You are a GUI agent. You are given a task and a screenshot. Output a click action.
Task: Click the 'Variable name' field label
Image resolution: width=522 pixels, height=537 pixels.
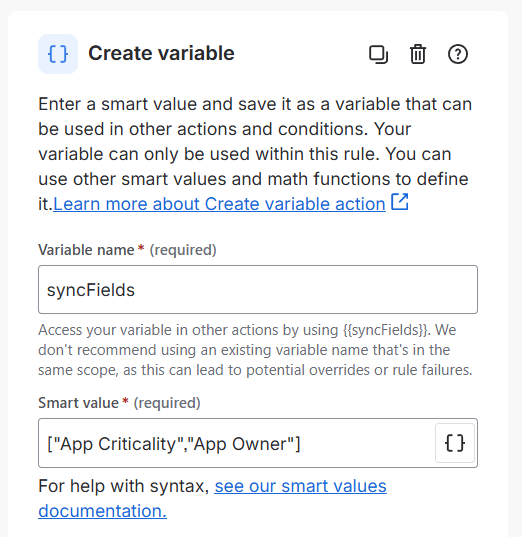click(x=86, y=250)
